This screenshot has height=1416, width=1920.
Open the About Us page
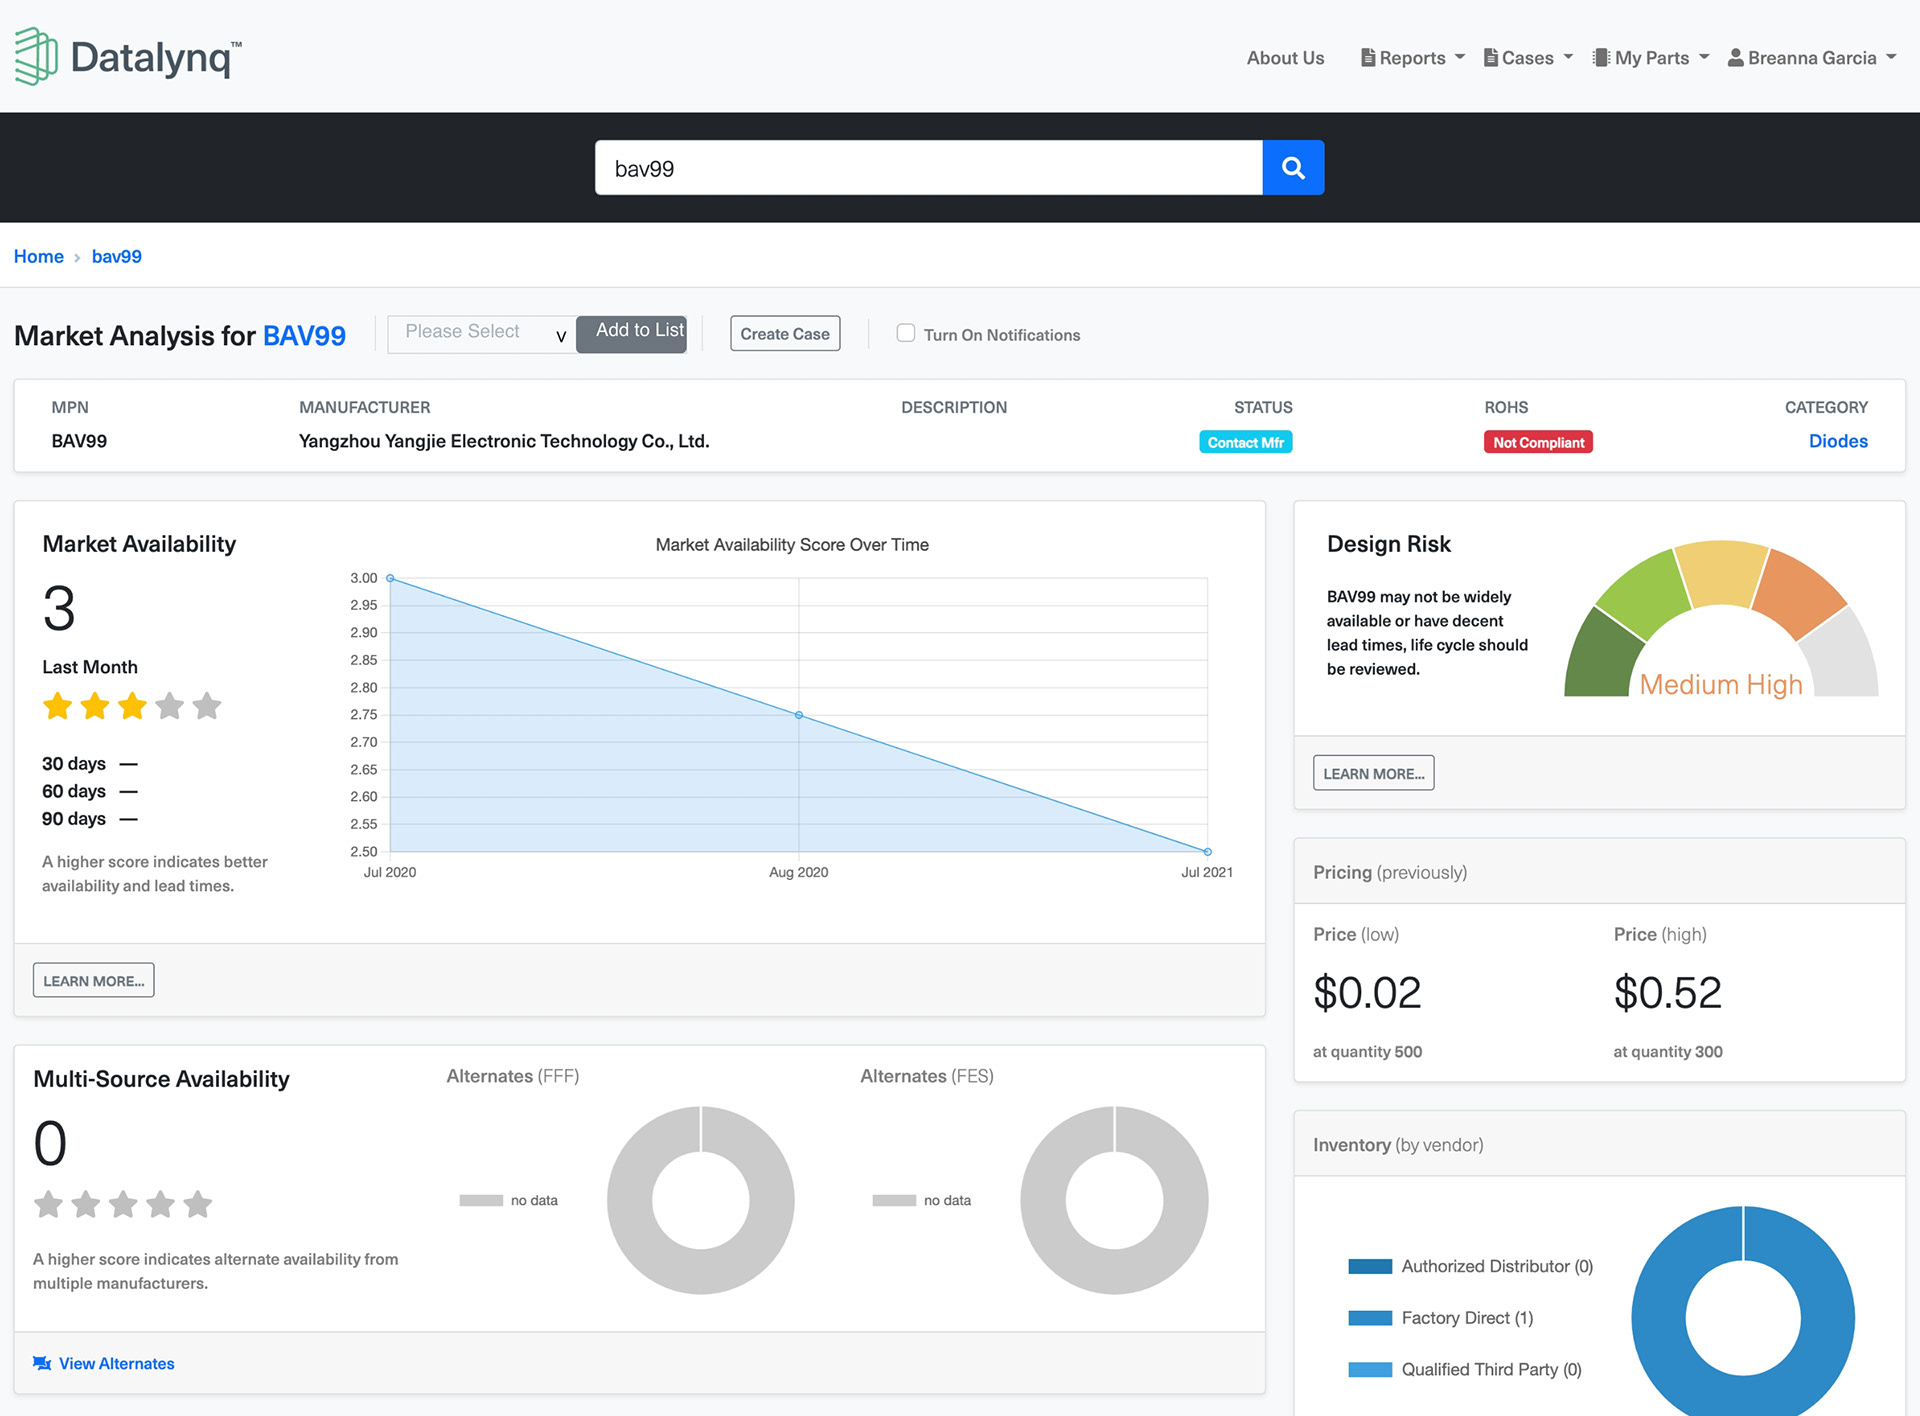point(1285,58)
